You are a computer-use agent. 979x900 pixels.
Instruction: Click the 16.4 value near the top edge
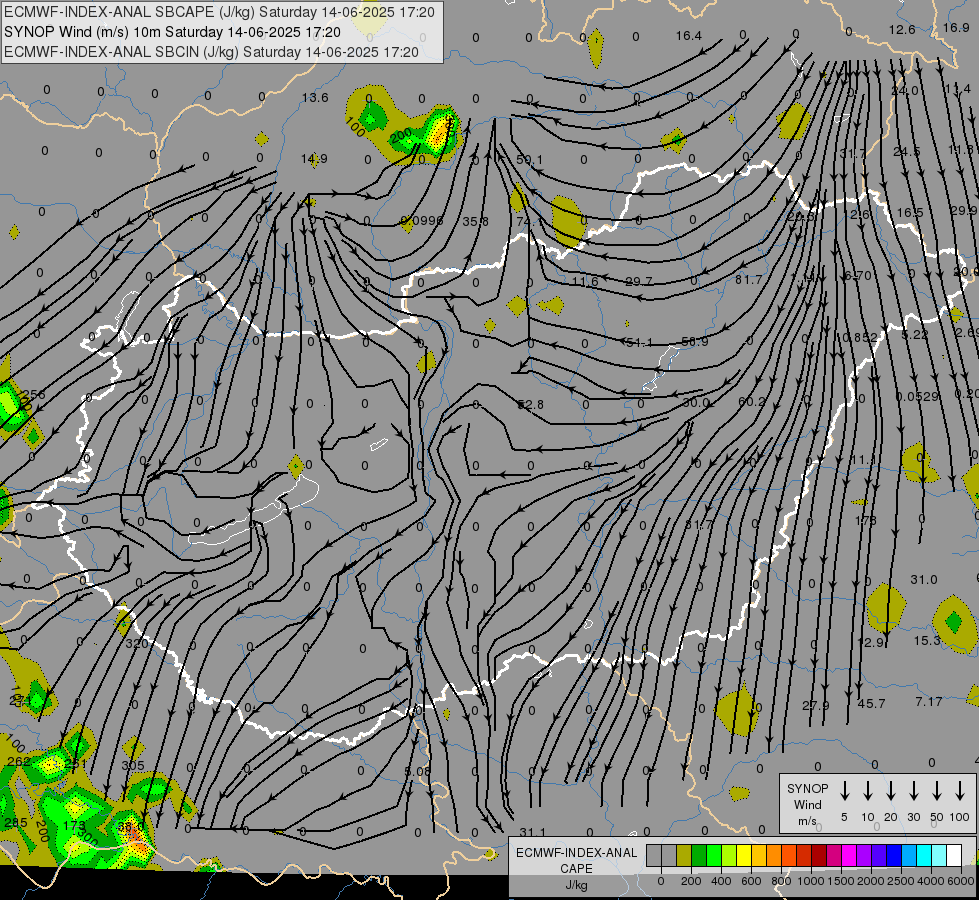pos(689,36)
